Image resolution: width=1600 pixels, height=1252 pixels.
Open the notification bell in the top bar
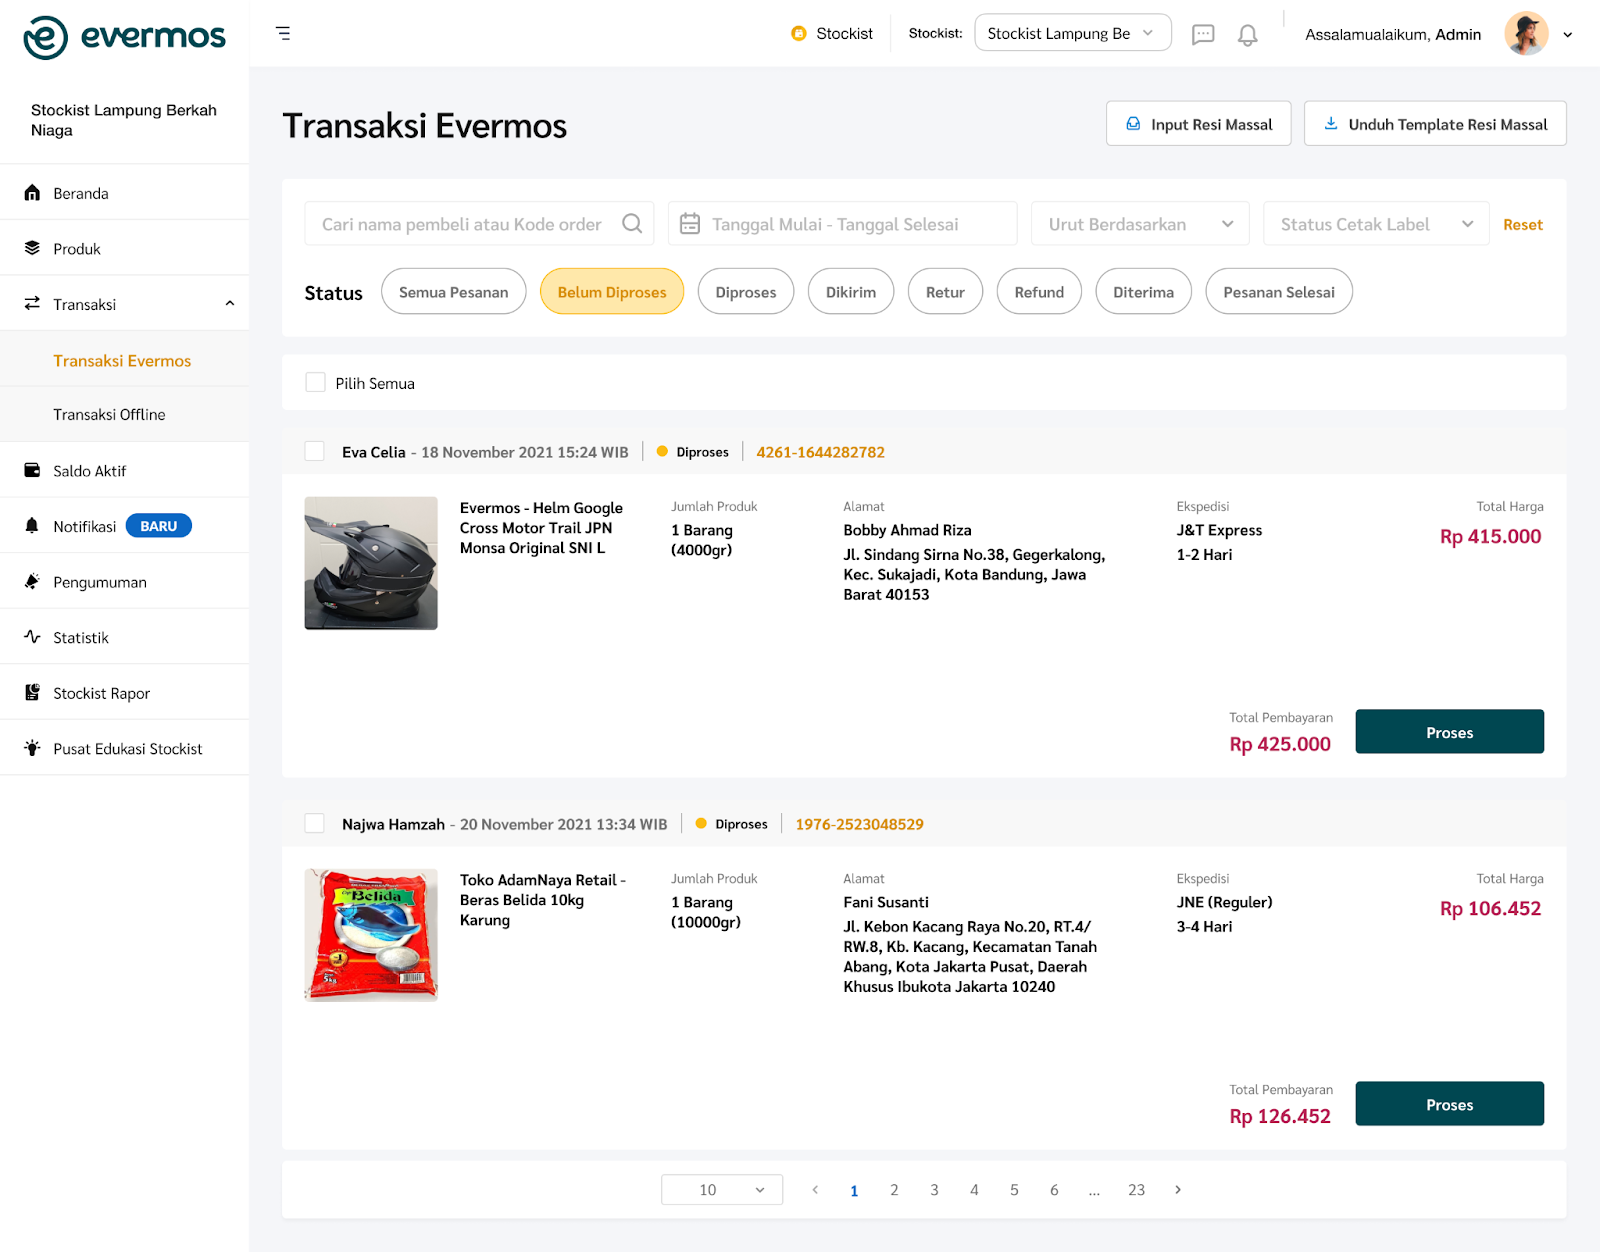pyautogui.click(x=1247, y=33)
